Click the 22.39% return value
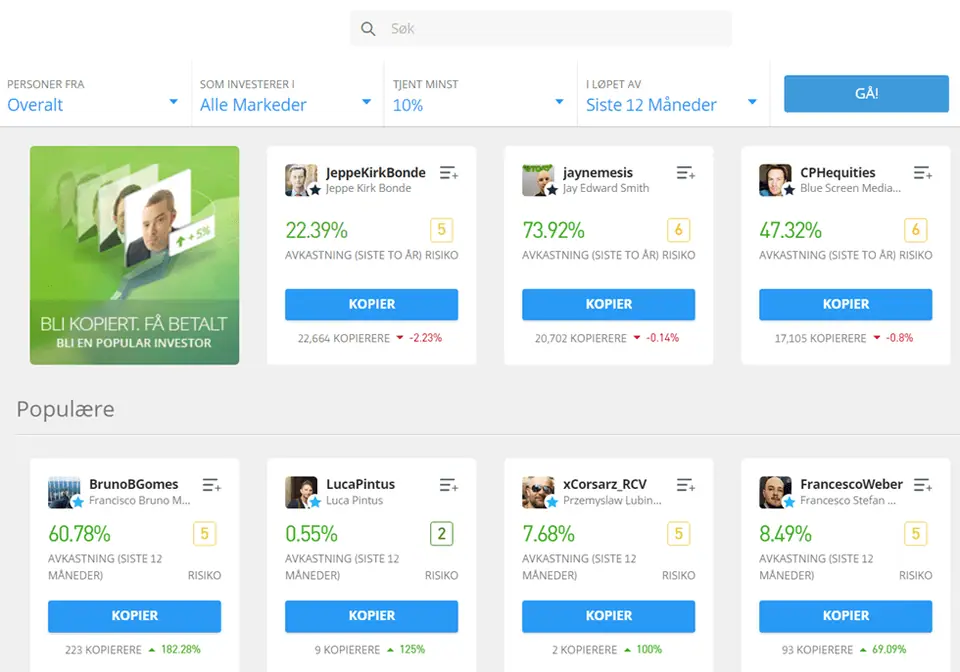The height and width of the screenshot is (672, 960). coord(317,231)
